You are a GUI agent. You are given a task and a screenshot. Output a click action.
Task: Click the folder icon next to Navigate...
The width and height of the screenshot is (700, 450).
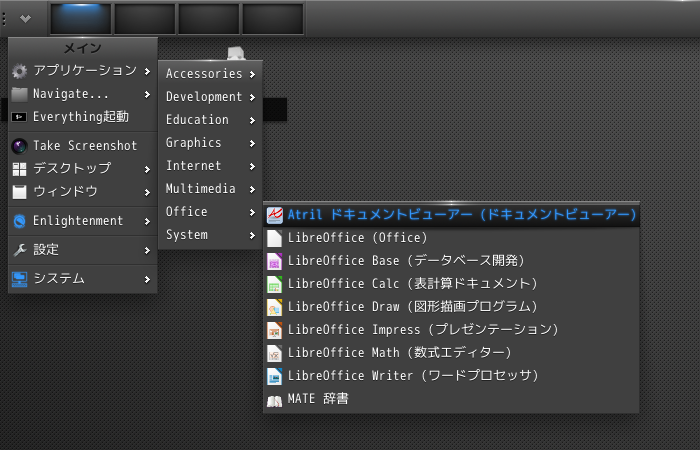click(x=19, y=94)
